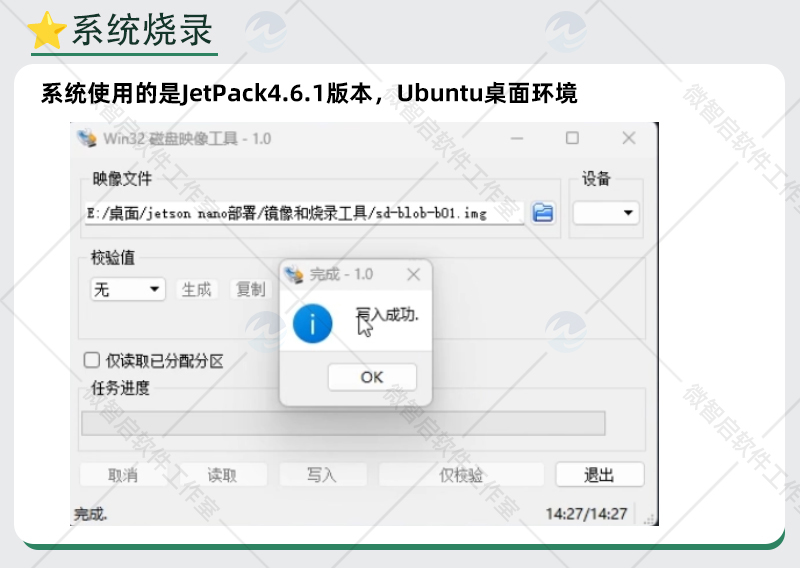
Task: Click the Win32 Disk Imager title bar icon
Action: tap(89, 138)
